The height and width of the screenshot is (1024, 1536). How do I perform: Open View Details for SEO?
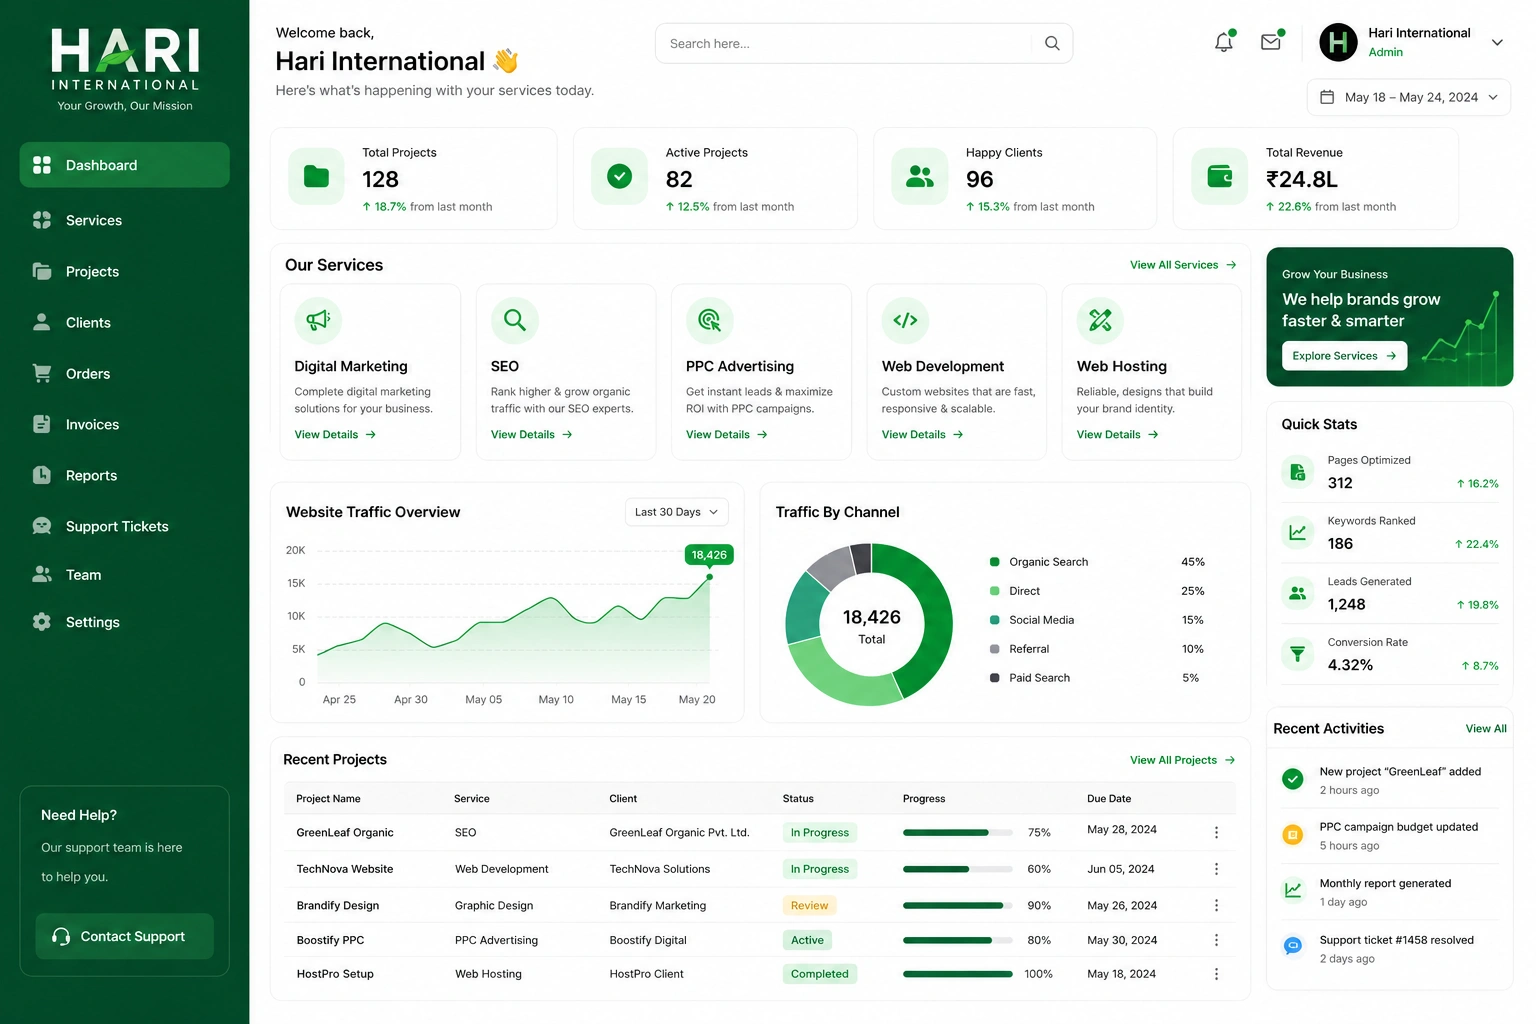(531, 435)
